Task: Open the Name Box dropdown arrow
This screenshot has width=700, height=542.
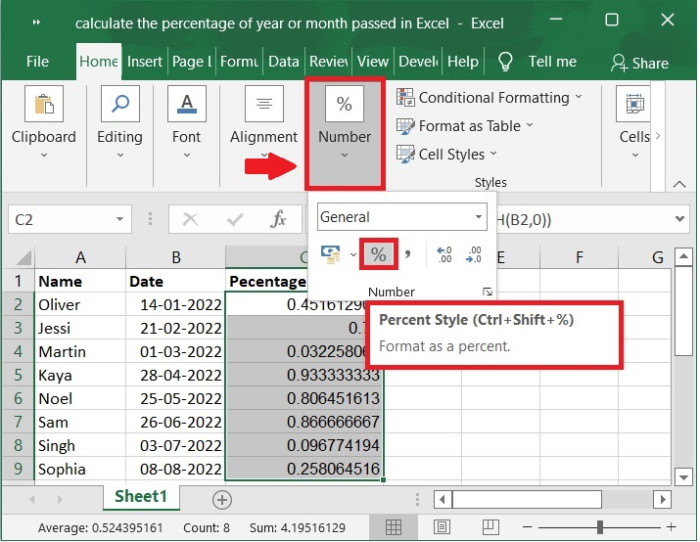Action: [120, 219]
